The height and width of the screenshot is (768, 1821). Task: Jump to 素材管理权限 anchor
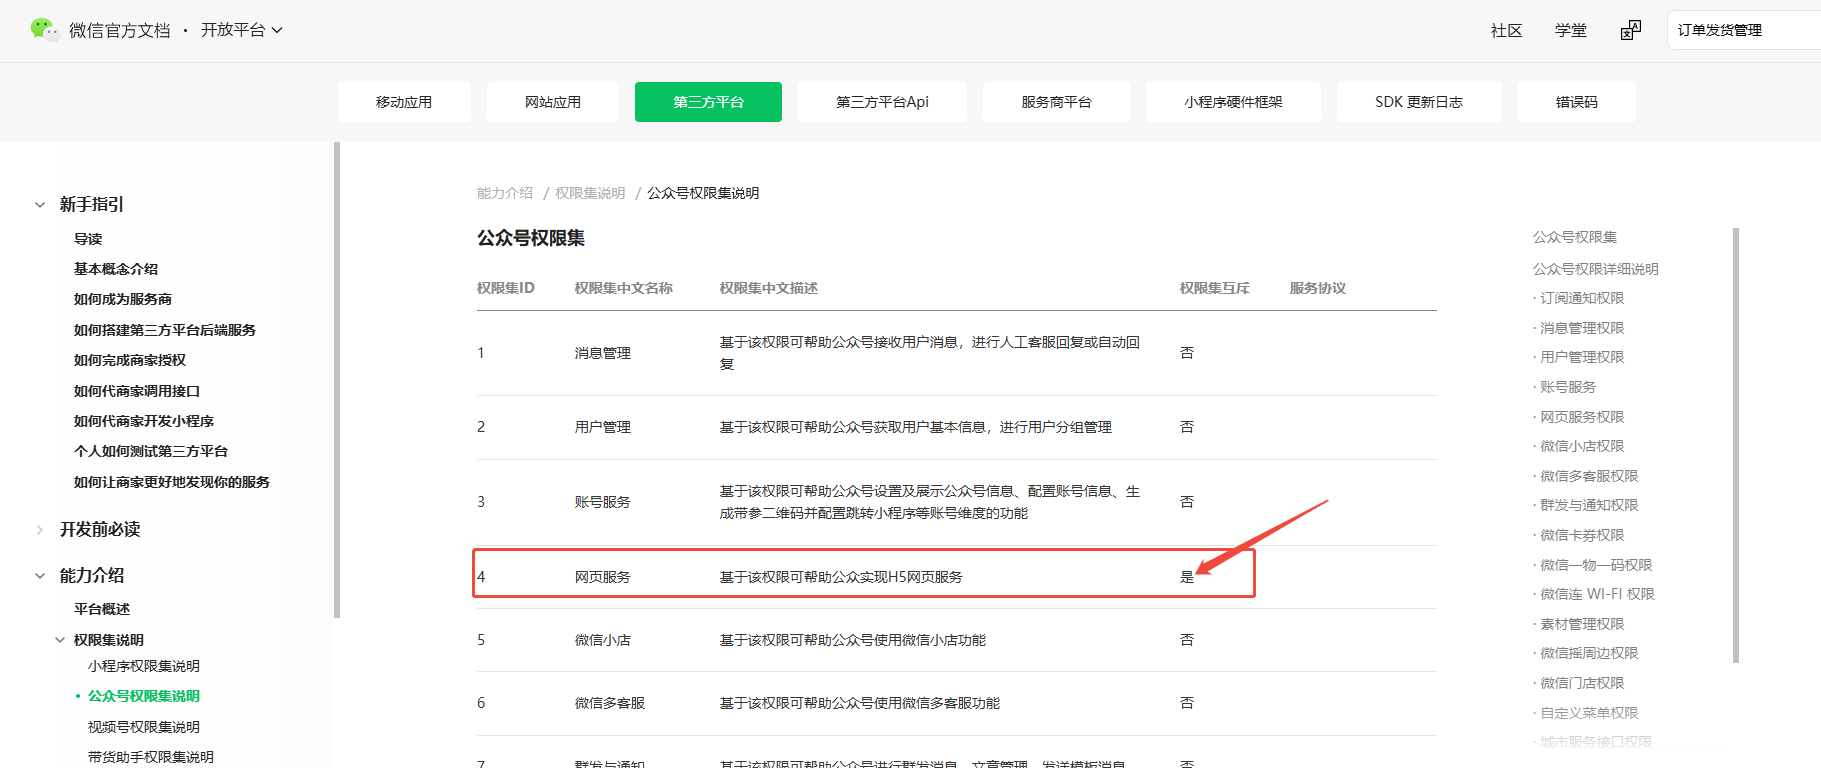[1582, 624]
